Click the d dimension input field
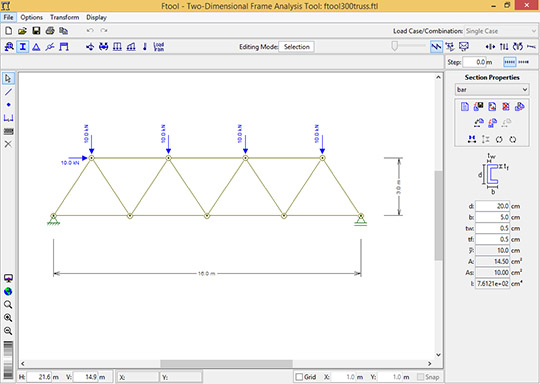540x384 pixels. coord(492,206)
